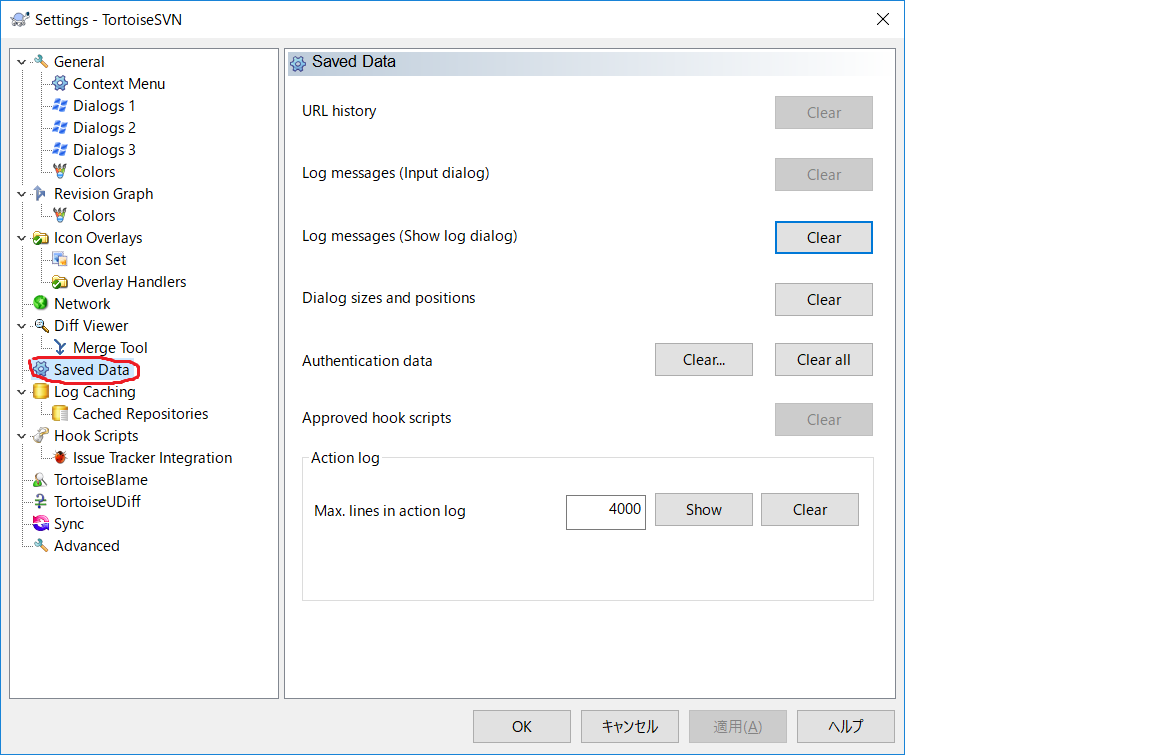
Task: Click the Cached Repositories icon
Action: coord(60,413)
